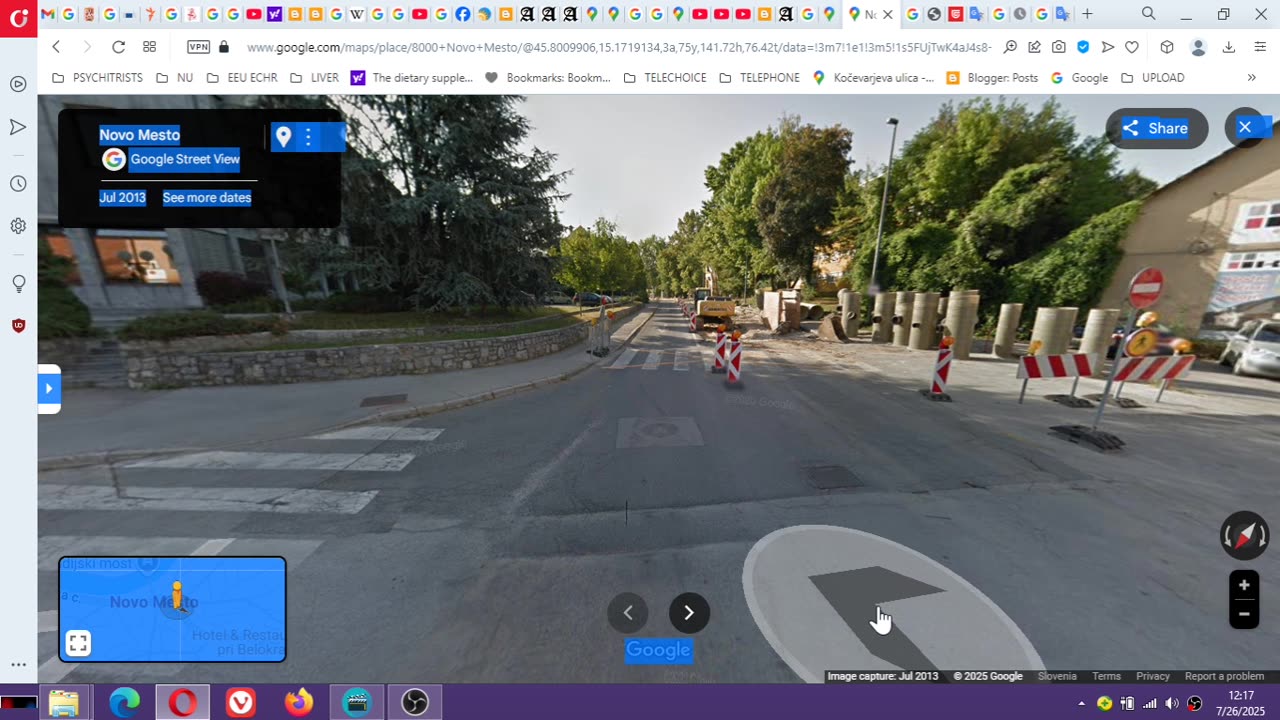Open Vivaldi from taskbar
Screen dimensions: 1280x720
(240, 703)
